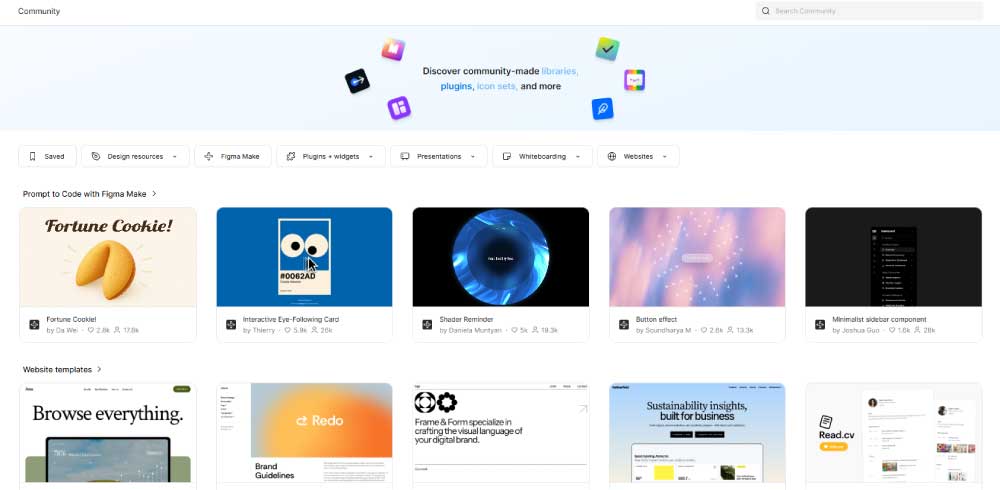Click the search magnifier icon
The height and width of the screenshot is (490, 1000).
coord(766,11)
